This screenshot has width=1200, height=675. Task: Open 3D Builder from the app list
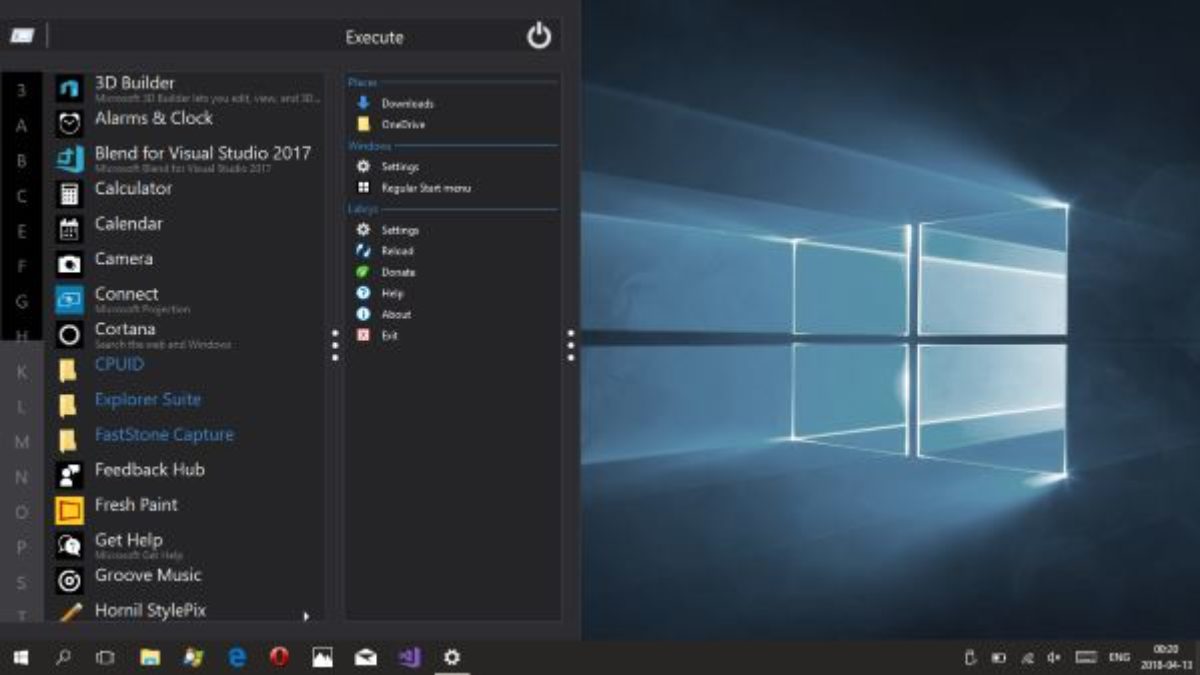tap(134, 84)
